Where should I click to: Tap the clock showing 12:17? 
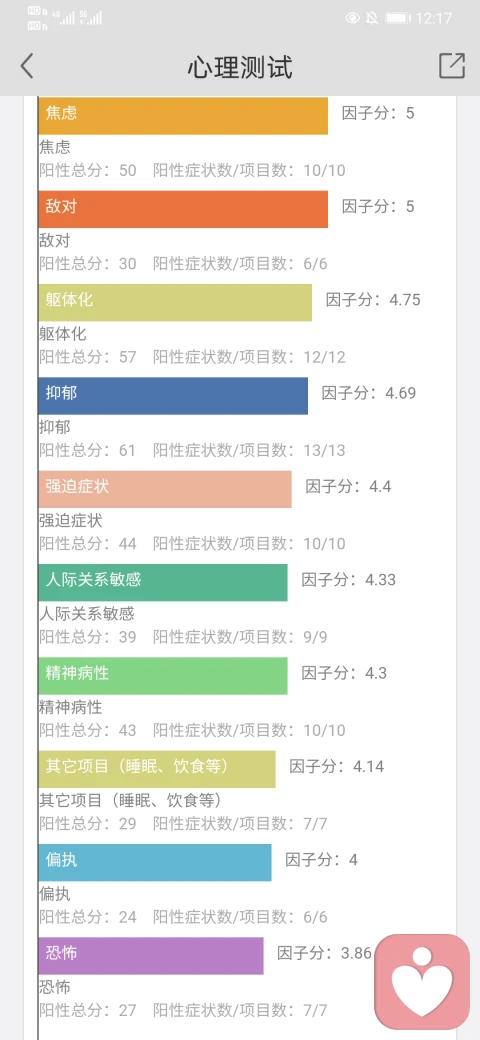pyautogui.click(x=434, y=19)
